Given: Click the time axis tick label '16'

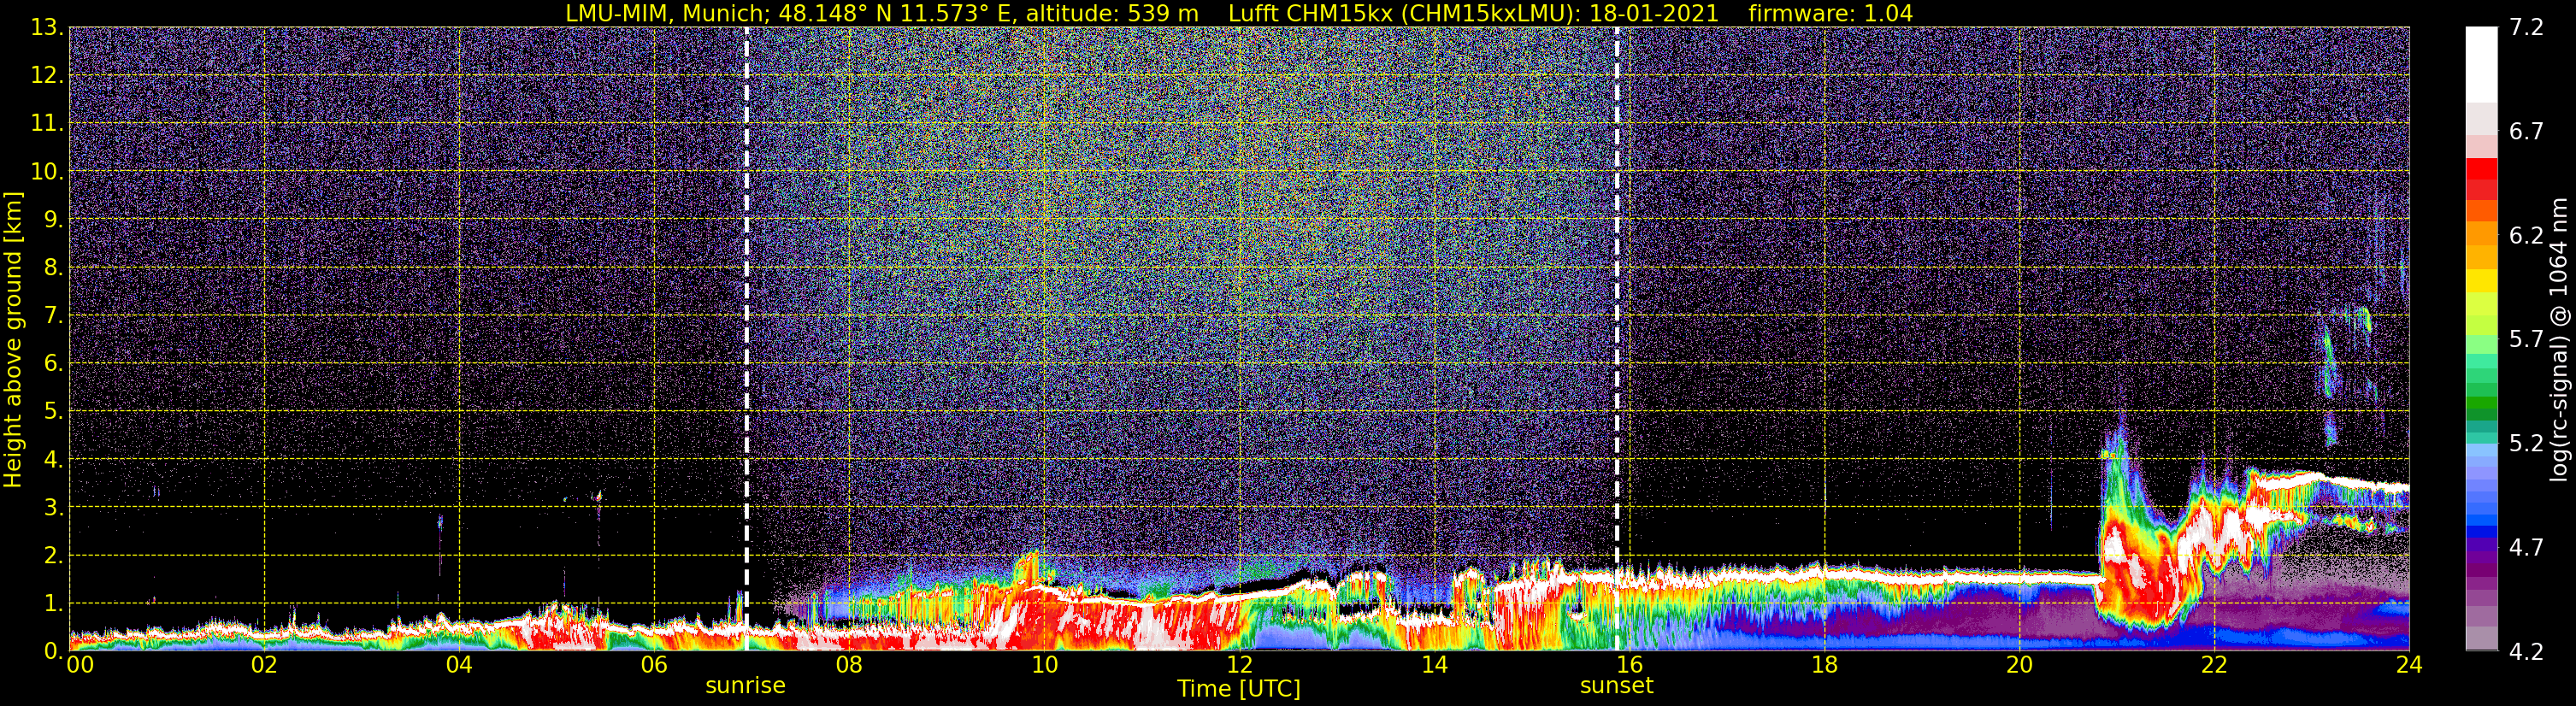Looking at the screenshot, I should (x=1629, y=666).
